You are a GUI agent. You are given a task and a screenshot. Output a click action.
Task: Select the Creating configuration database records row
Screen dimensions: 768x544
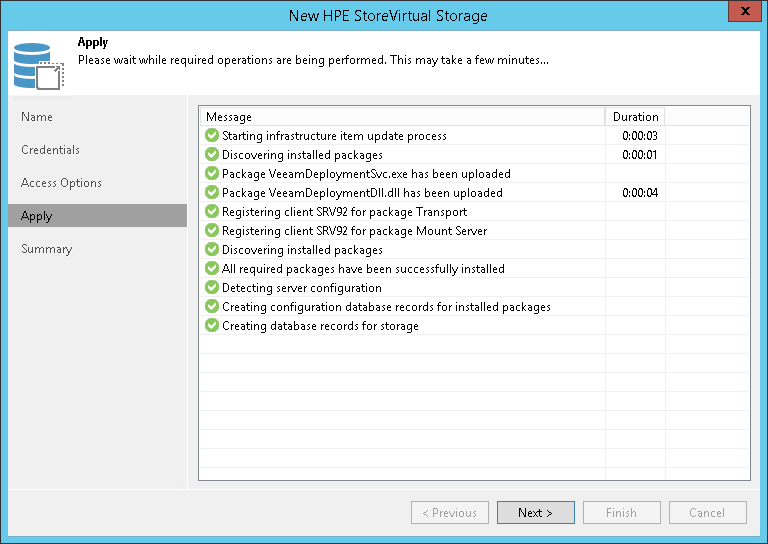[386, 307]
